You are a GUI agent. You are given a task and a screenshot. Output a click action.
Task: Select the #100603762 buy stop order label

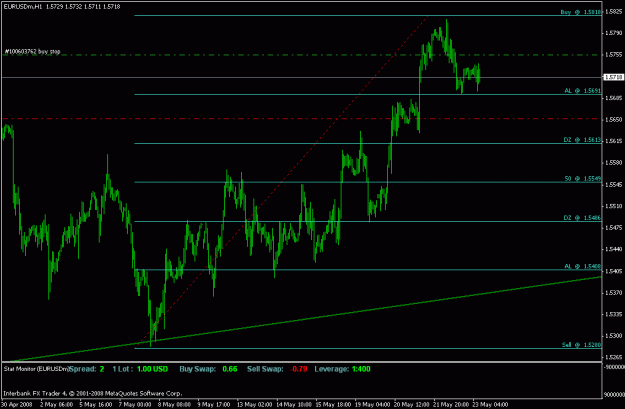(x=32, y=51)
